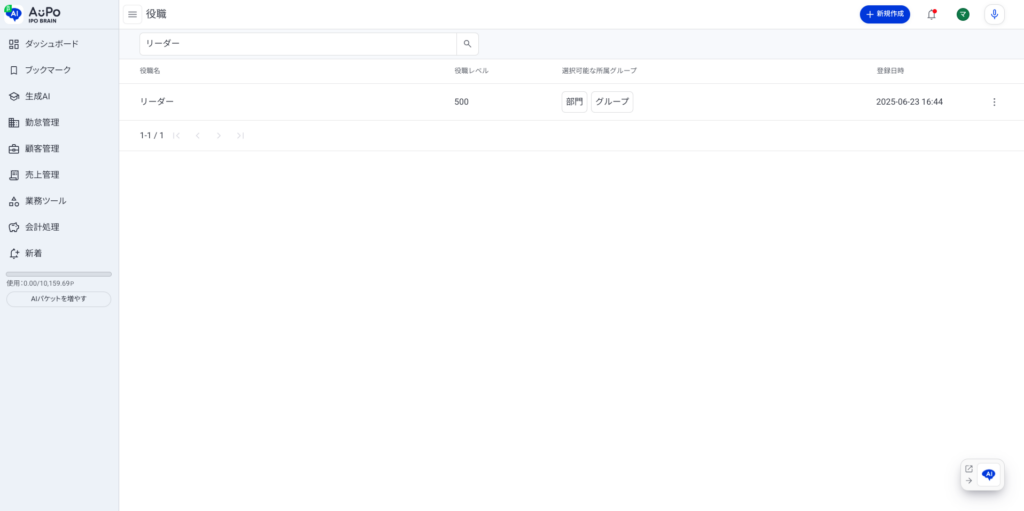Select ブックマーク in the sidebar
This screenshot has height=511, width=1024.
click(47, 70)
